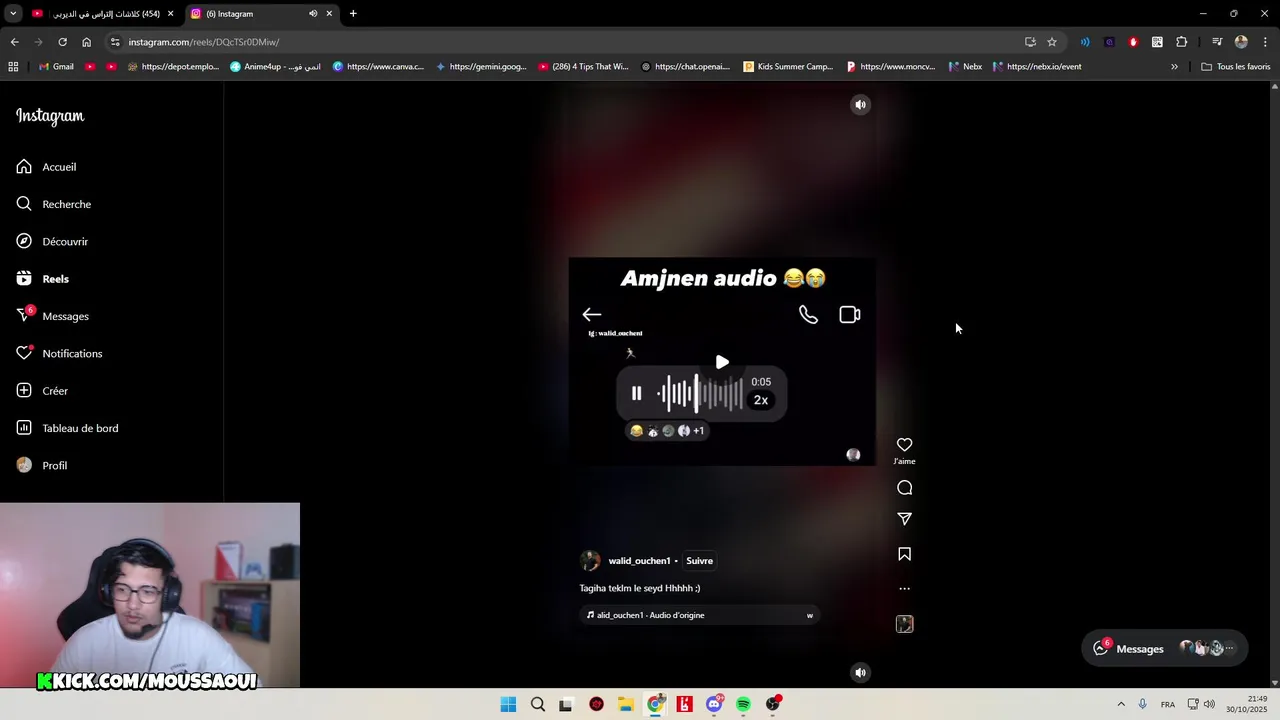Viewport: 1280px width, 720px height.
Task: Close the Instagram tab
Action: pos(329,14)
